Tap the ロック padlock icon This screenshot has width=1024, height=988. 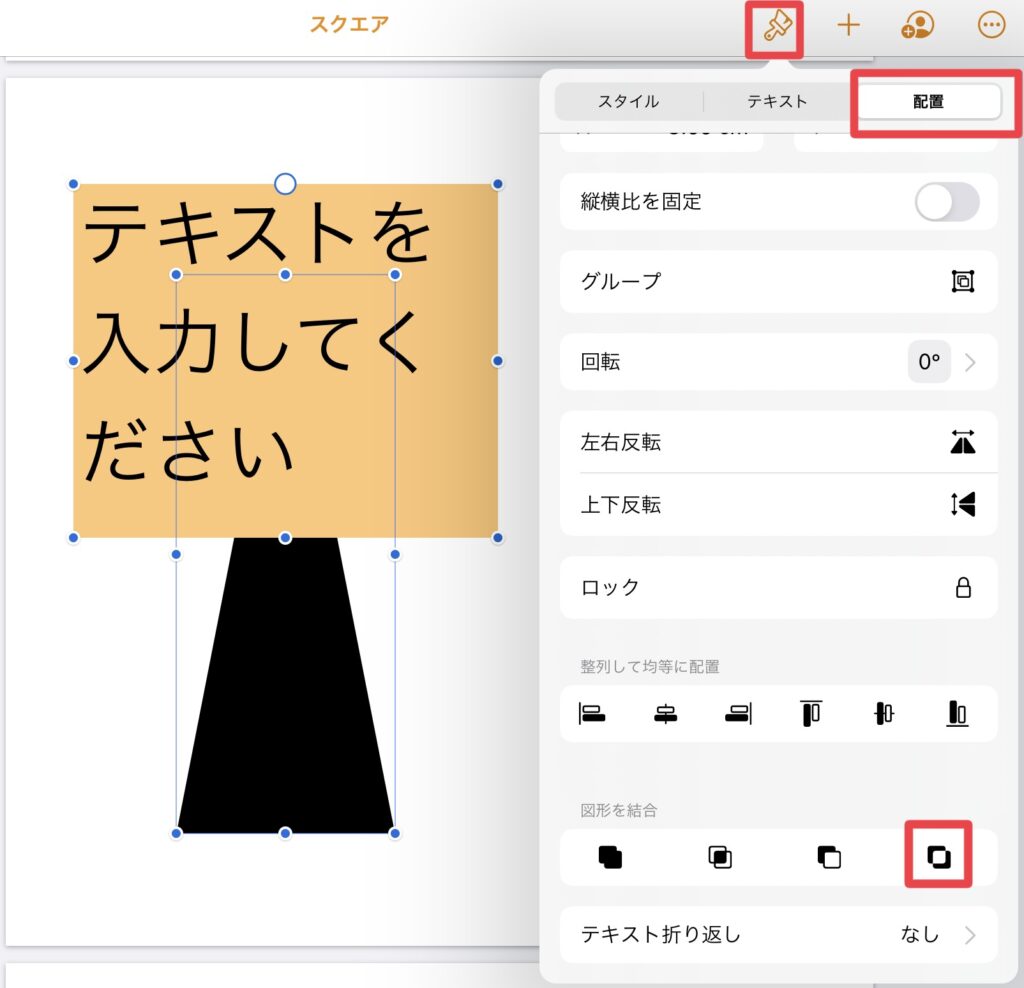pos(963,587)
